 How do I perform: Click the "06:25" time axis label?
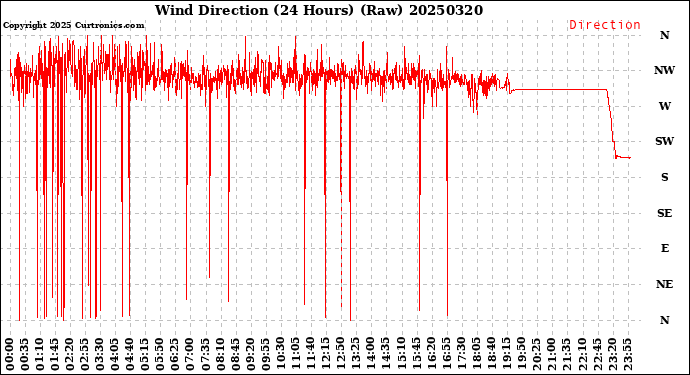[175, 355]
